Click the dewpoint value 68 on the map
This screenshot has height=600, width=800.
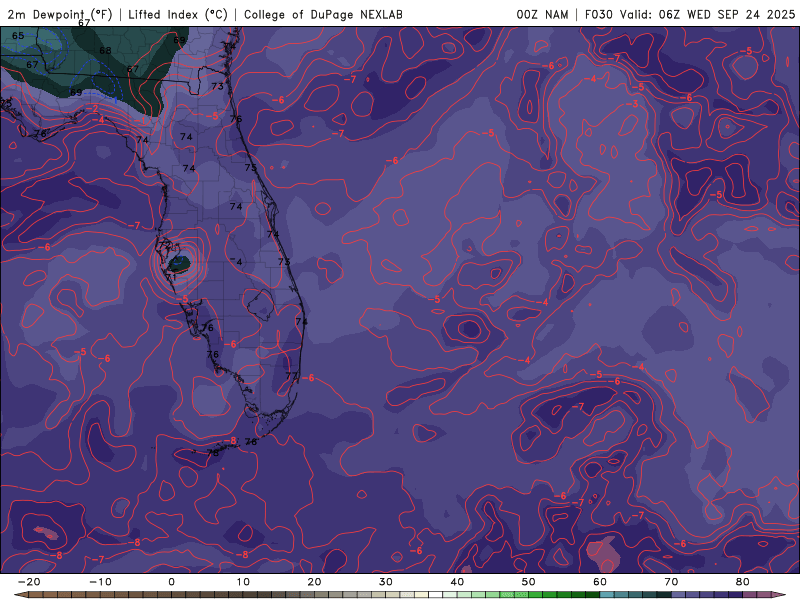[x=105, y=51]
